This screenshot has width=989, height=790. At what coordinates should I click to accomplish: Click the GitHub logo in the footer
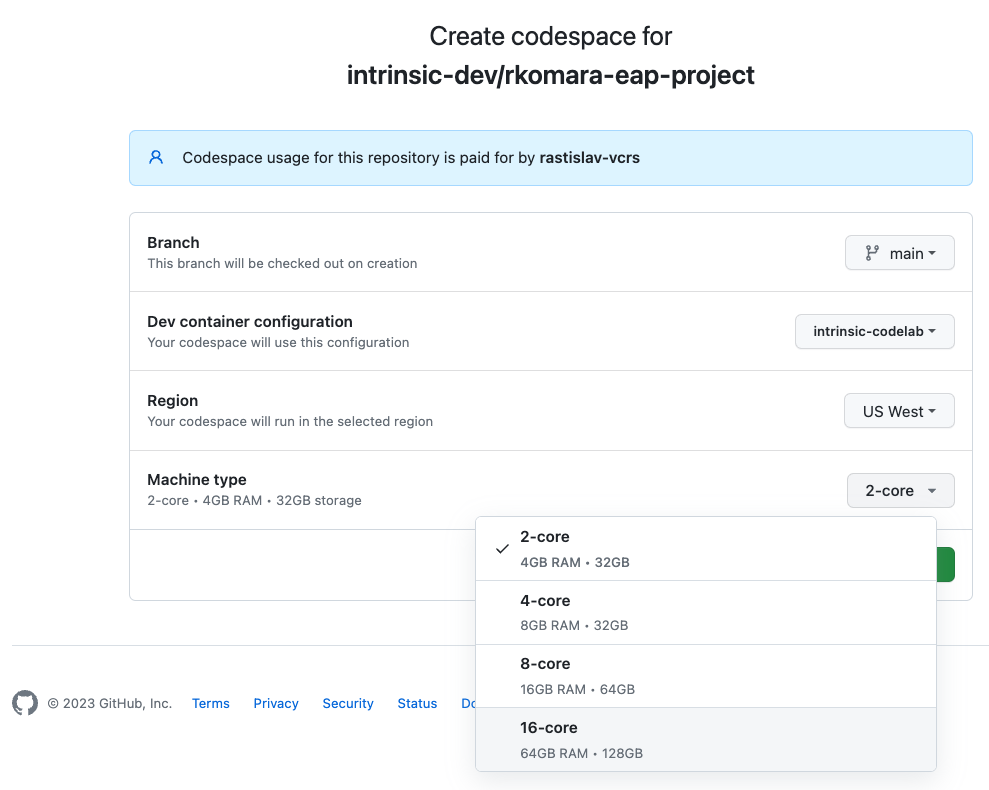[x=25, y=703]
